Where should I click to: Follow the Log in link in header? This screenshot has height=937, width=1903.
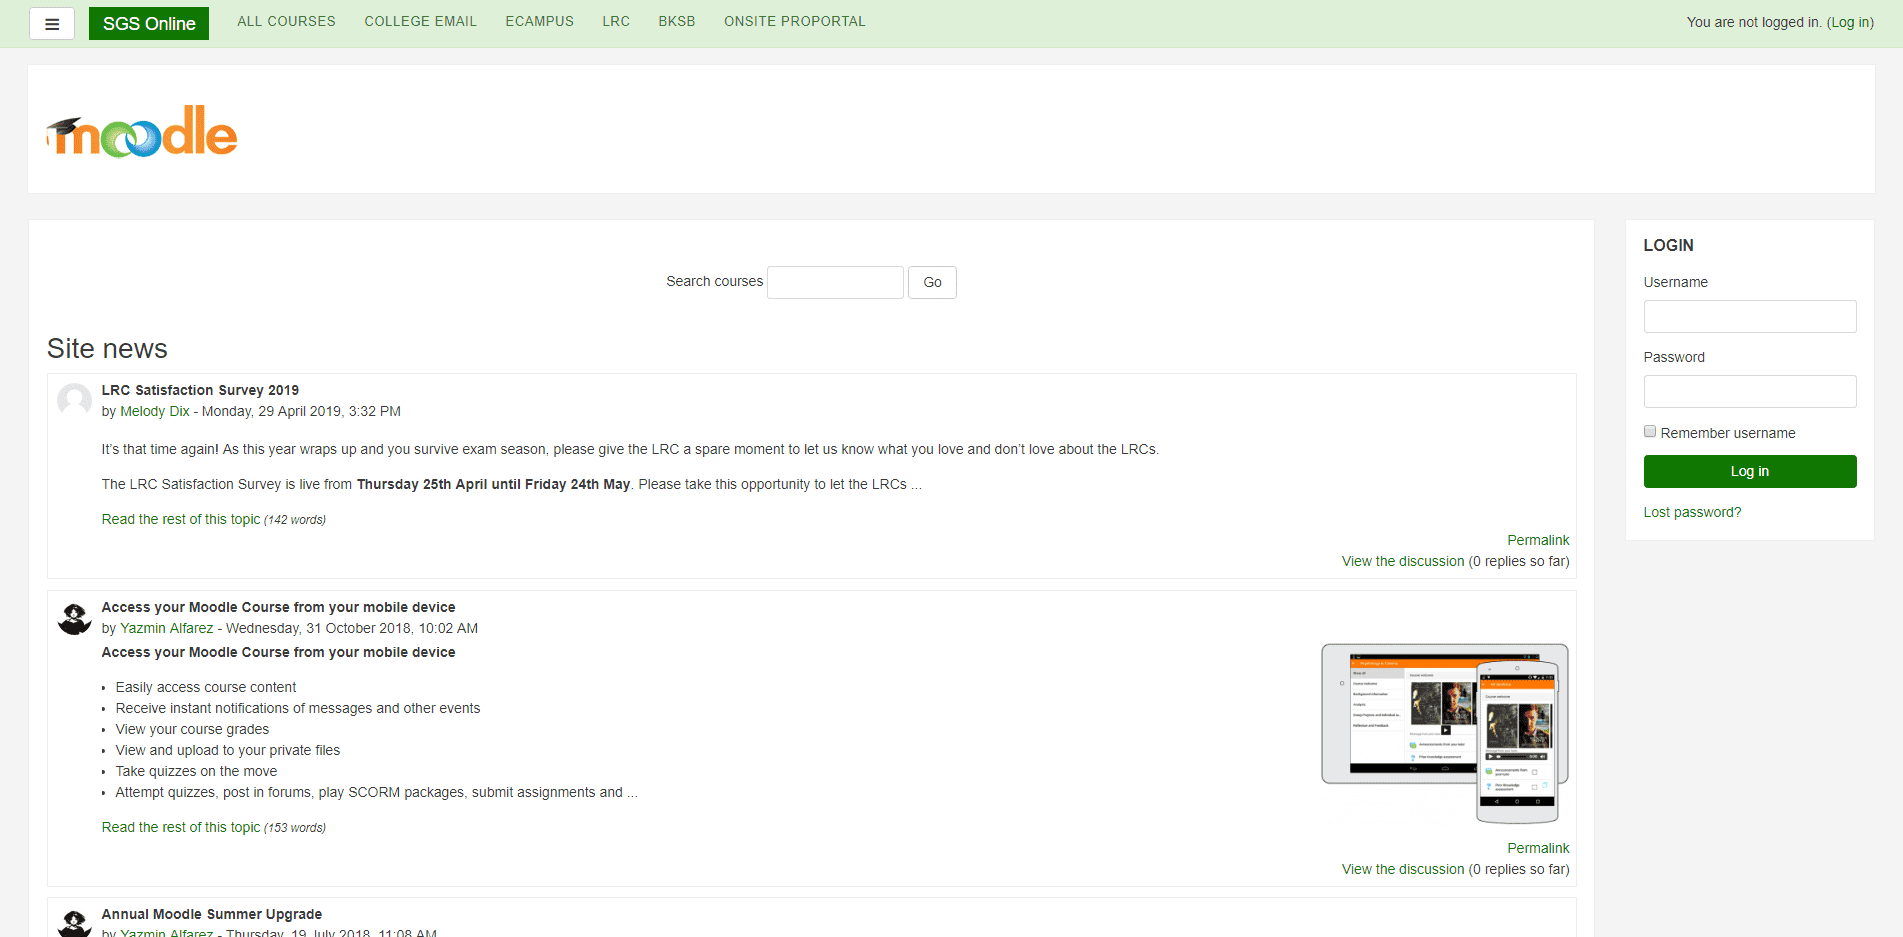click(x=1850, y=22)
